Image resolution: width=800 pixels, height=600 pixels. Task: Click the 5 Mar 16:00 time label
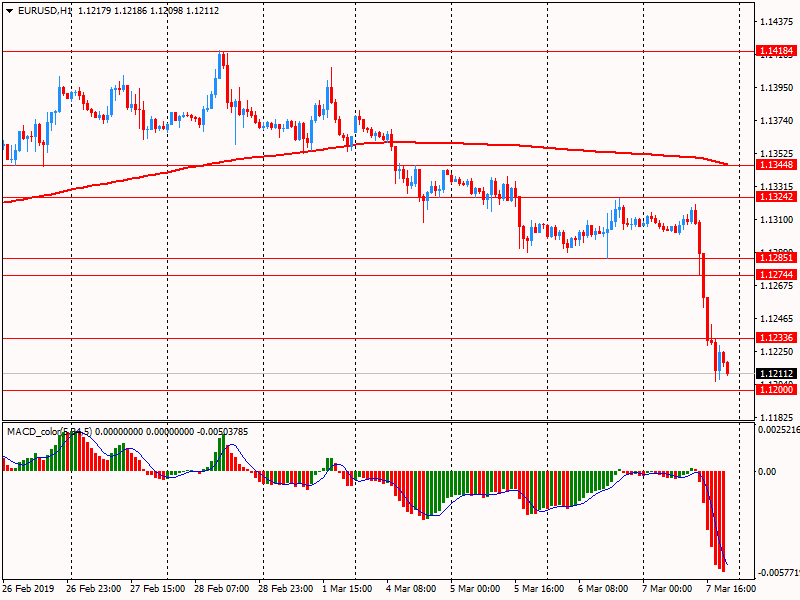click(539, 588)
